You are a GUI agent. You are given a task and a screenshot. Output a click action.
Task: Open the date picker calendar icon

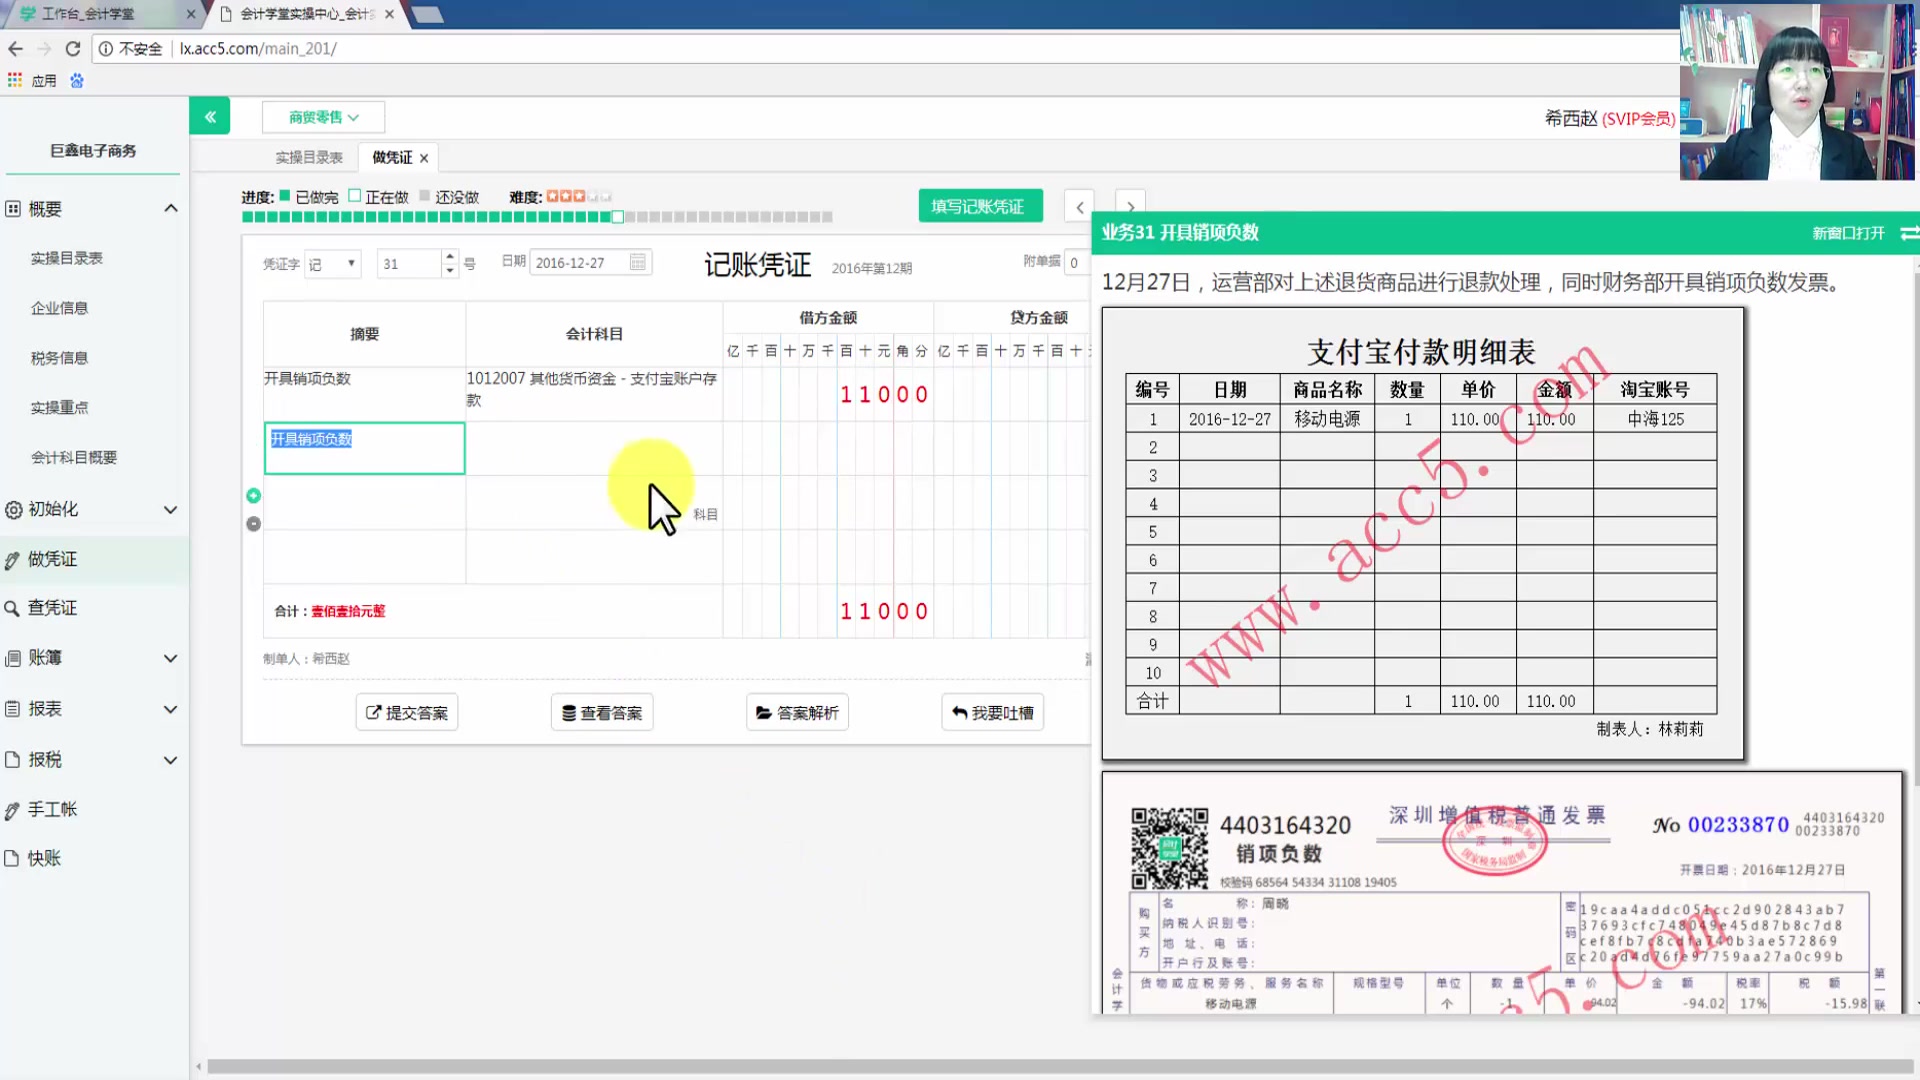click(637, 262)
